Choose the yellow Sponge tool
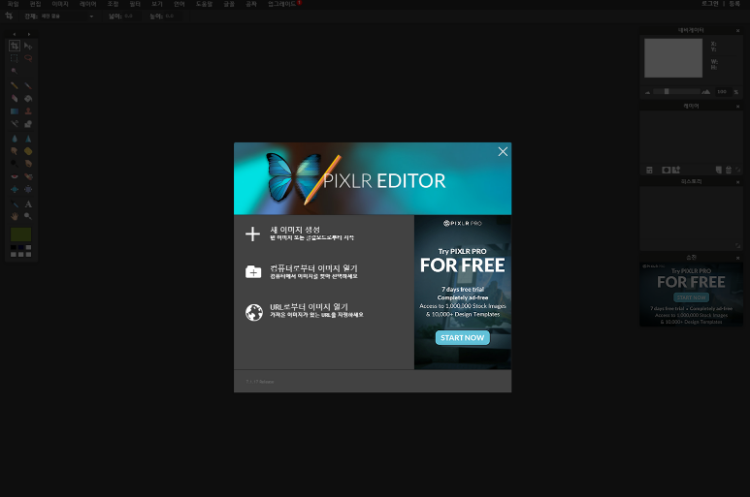This screenshot has width=750, height=497. [x=28, y=151]
